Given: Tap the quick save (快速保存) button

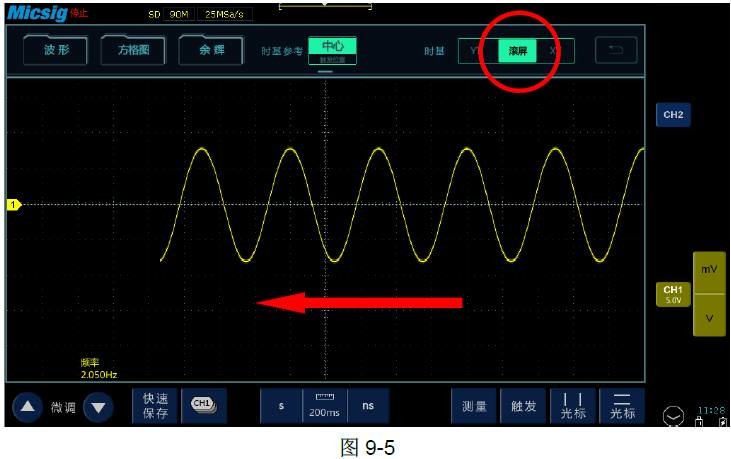Looking at the screenshot, I should tap(155, 406).
